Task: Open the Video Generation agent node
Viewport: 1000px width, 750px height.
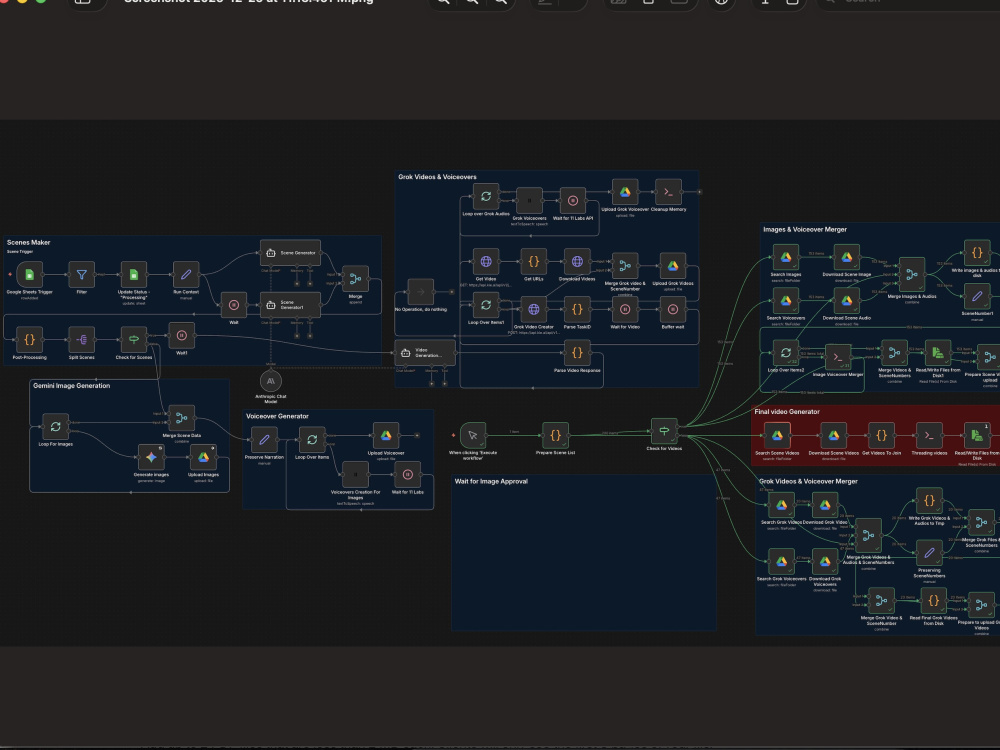Action: (425, 353)
